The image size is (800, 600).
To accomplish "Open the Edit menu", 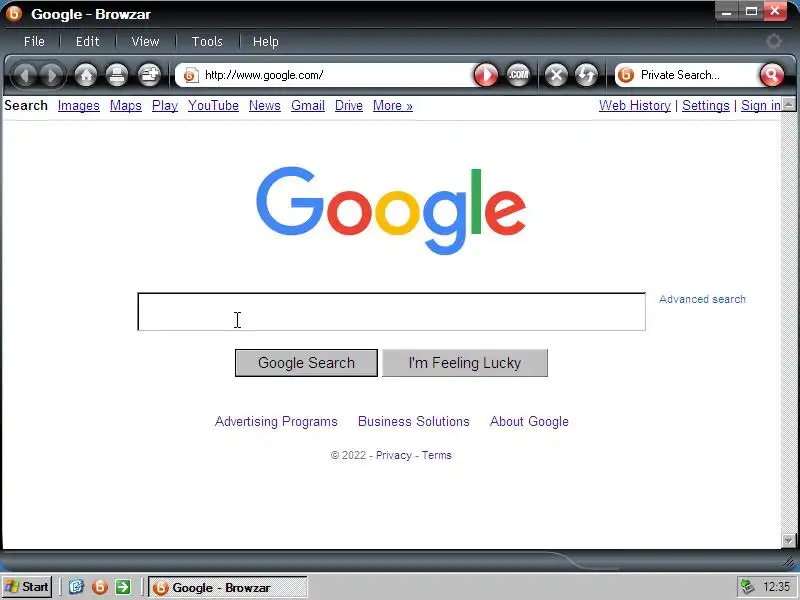I will click(x=88, y=41).
